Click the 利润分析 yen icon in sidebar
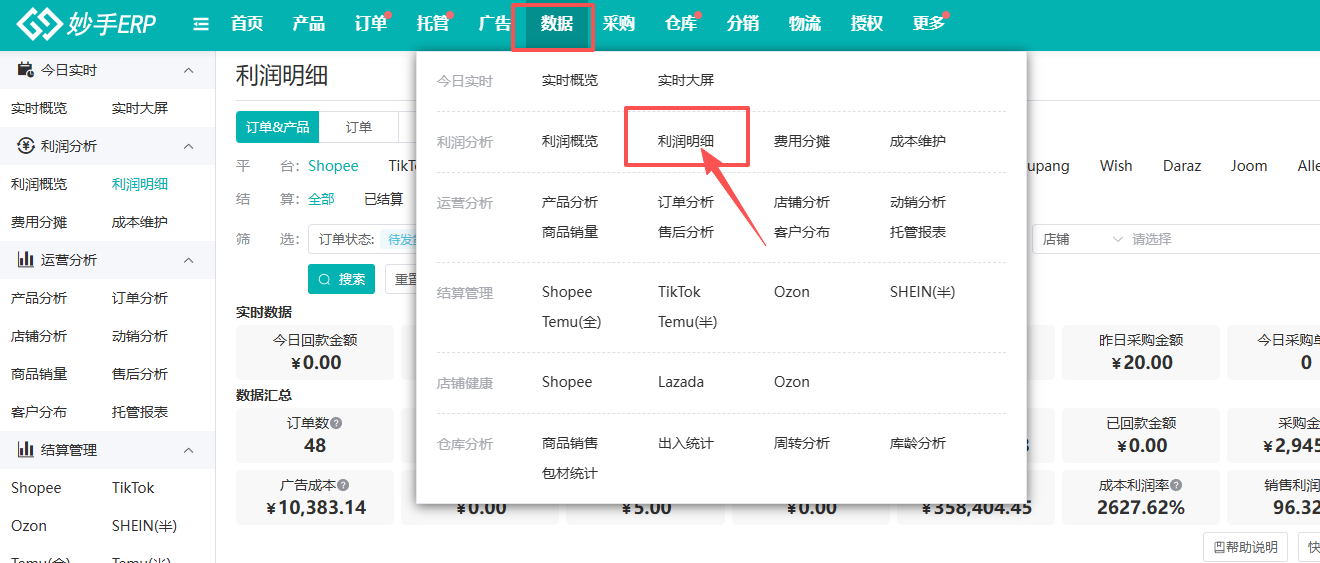 point(26,146)
